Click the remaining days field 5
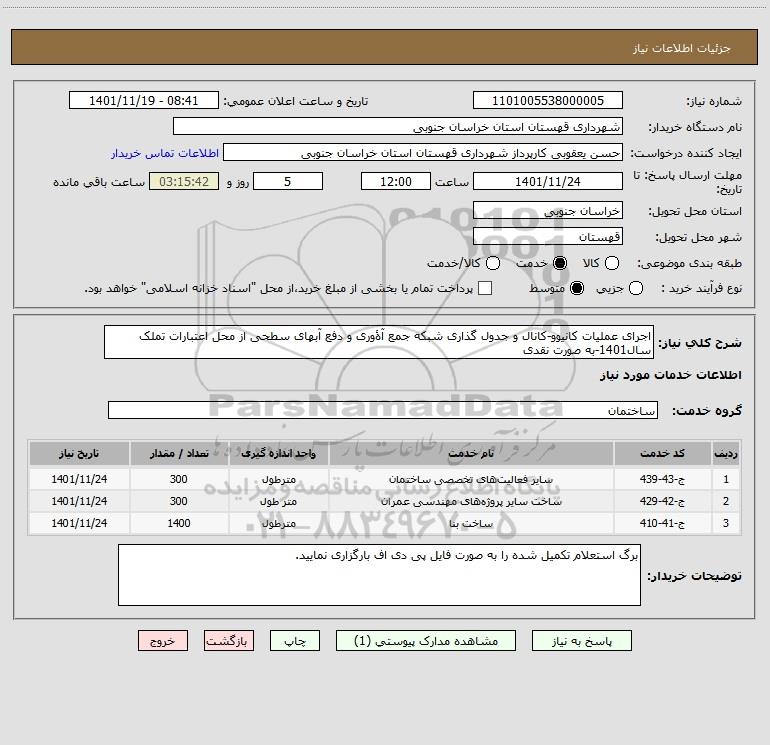The image size is (770, 745). pos(288,181)
